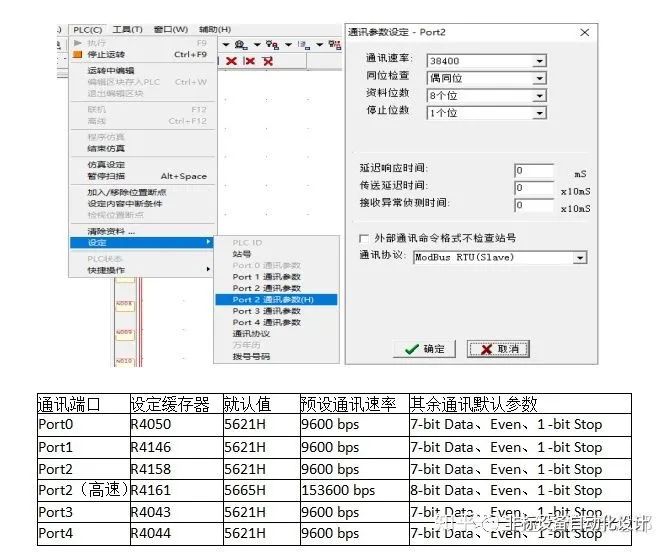Viewport: 670px width, 552px height.
Task: Click the 取消 cancel button
Action: click(x=498, y=349)
